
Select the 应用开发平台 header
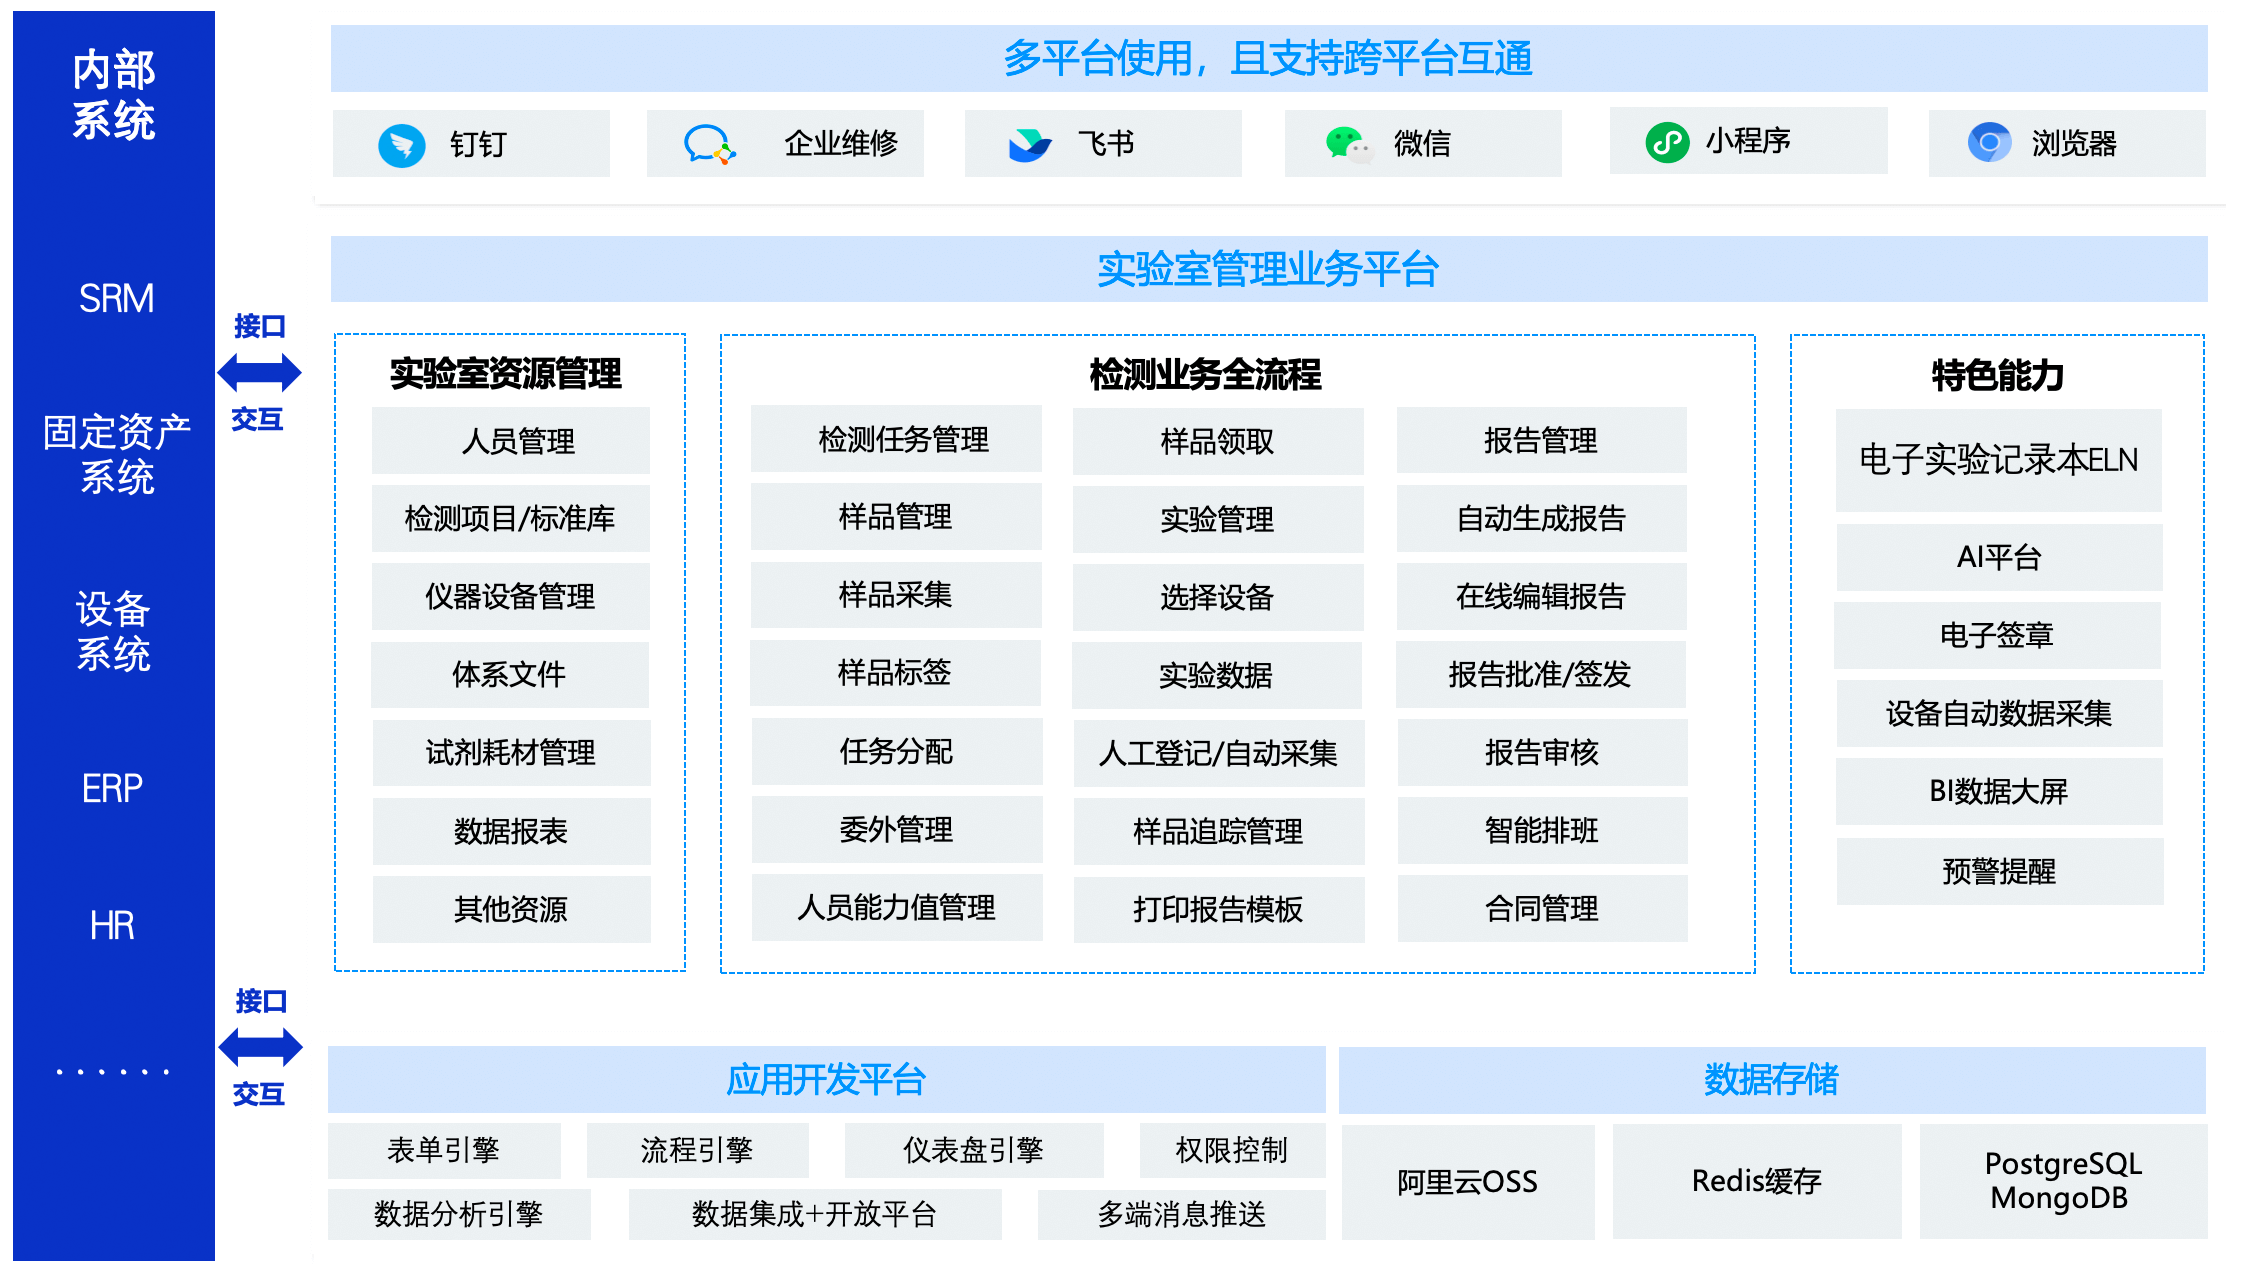click(x=826, y=1079)
